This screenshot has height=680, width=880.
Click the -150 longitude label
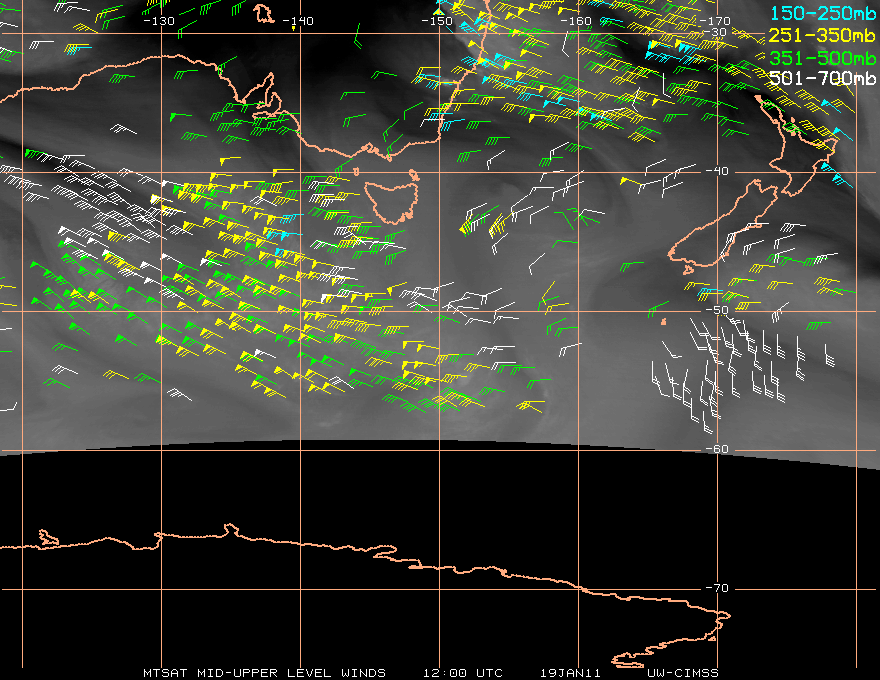[437, 21]
